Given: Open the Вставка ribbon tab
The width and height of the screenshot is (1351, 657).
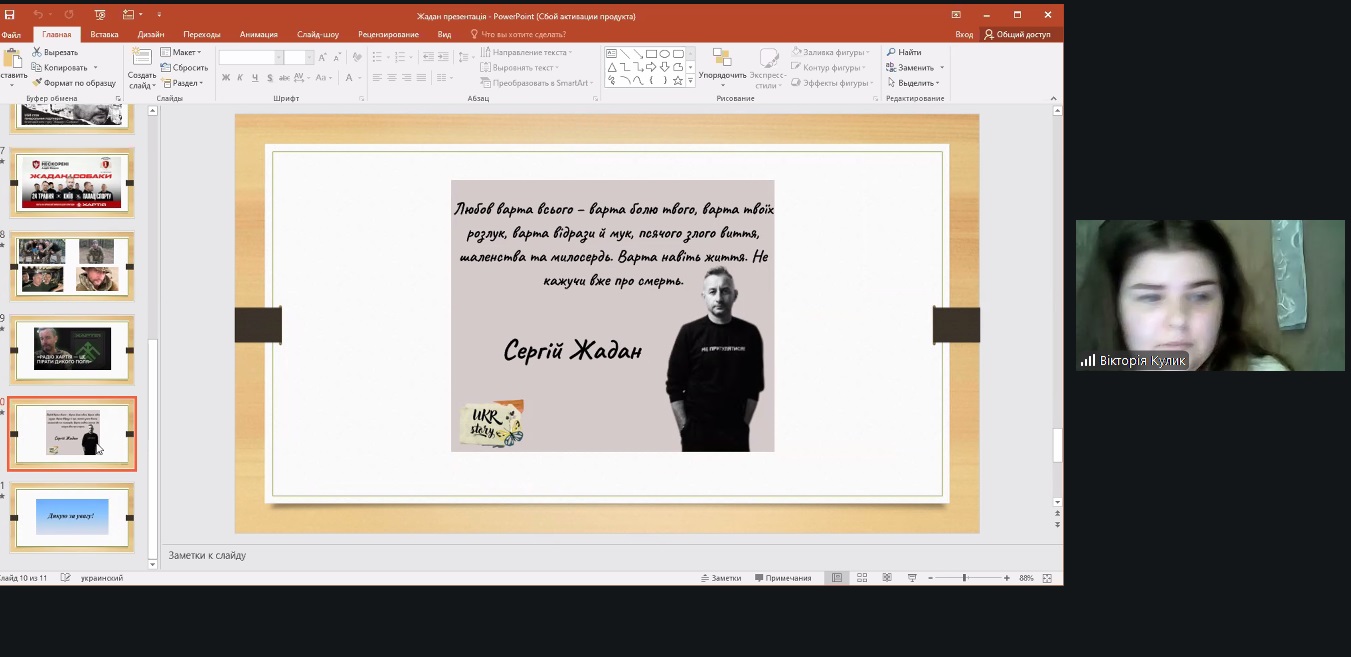Looking at the screenshot, I should 104,34.
